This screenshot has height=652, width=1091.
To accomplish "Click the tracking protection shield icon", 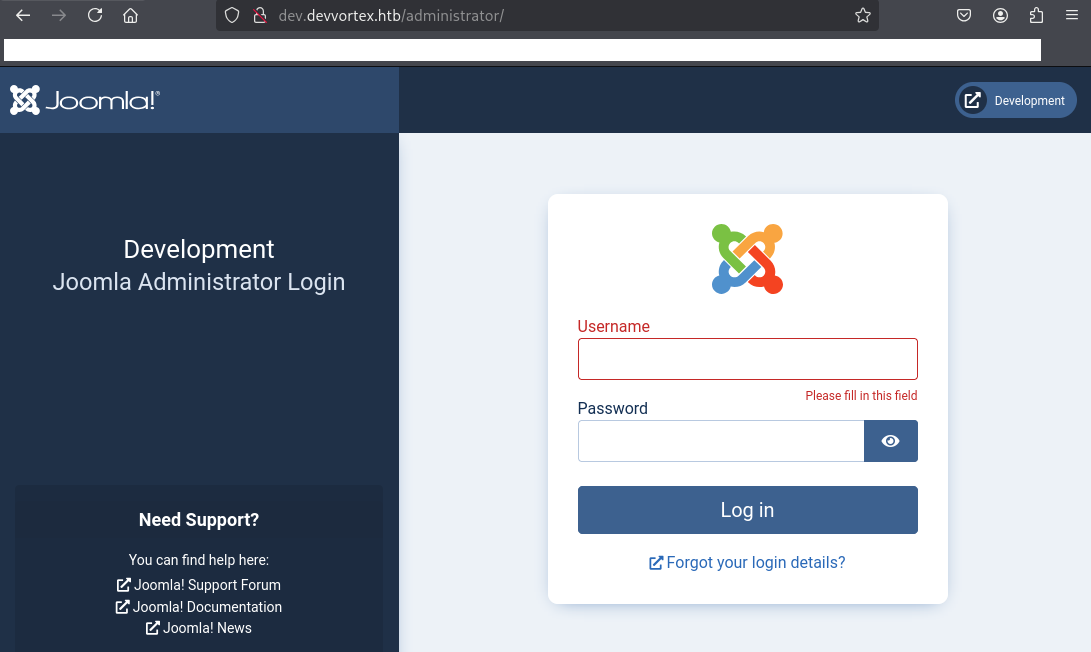I will 232,15.
